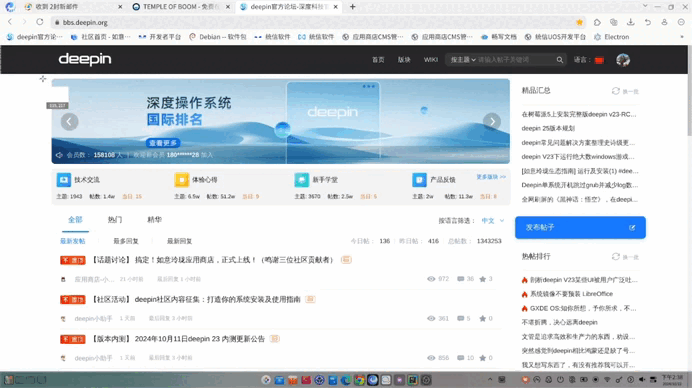Click the yellow bookmark star in address bar

(x=579, y=22)
